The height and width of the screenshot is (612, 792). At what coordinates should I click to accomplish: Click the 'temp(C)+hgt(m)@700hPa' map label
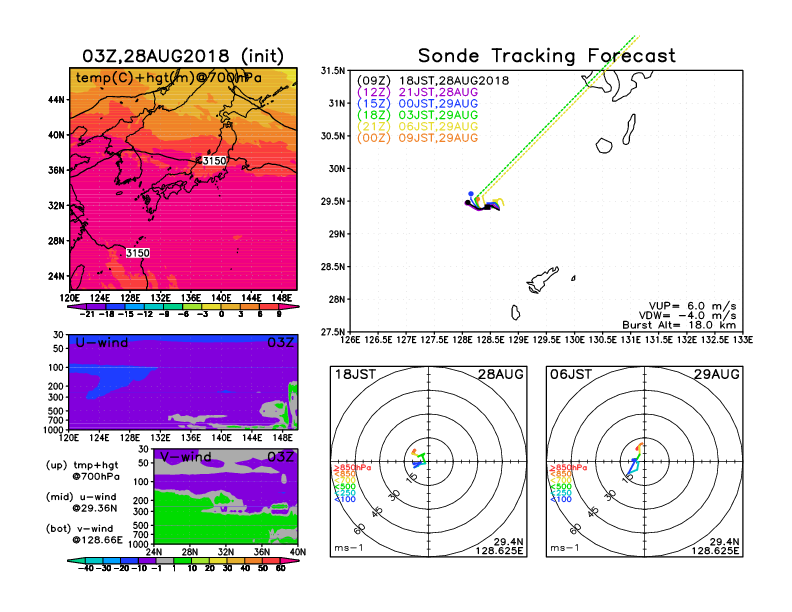(169, 78)
